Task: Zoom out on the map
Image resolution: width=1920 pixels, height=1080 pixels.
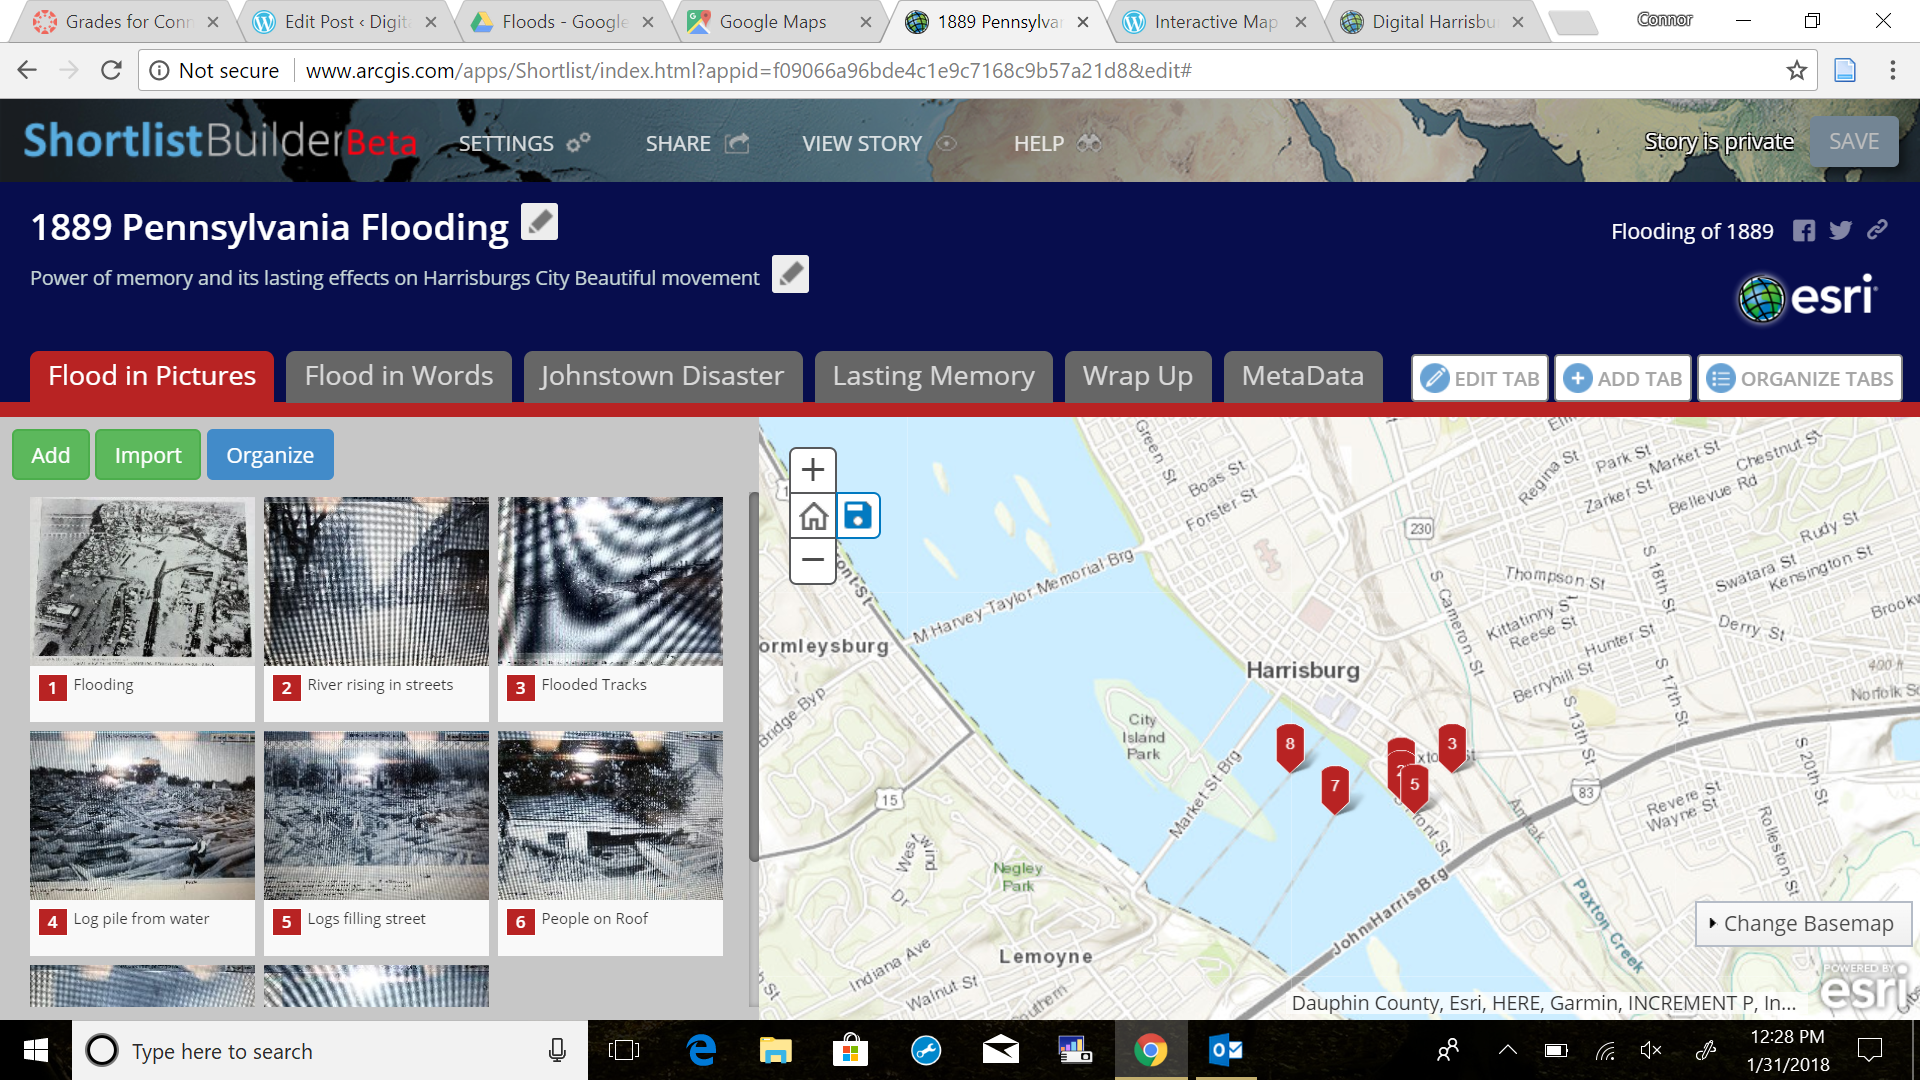Action: (x=813, y=561)
